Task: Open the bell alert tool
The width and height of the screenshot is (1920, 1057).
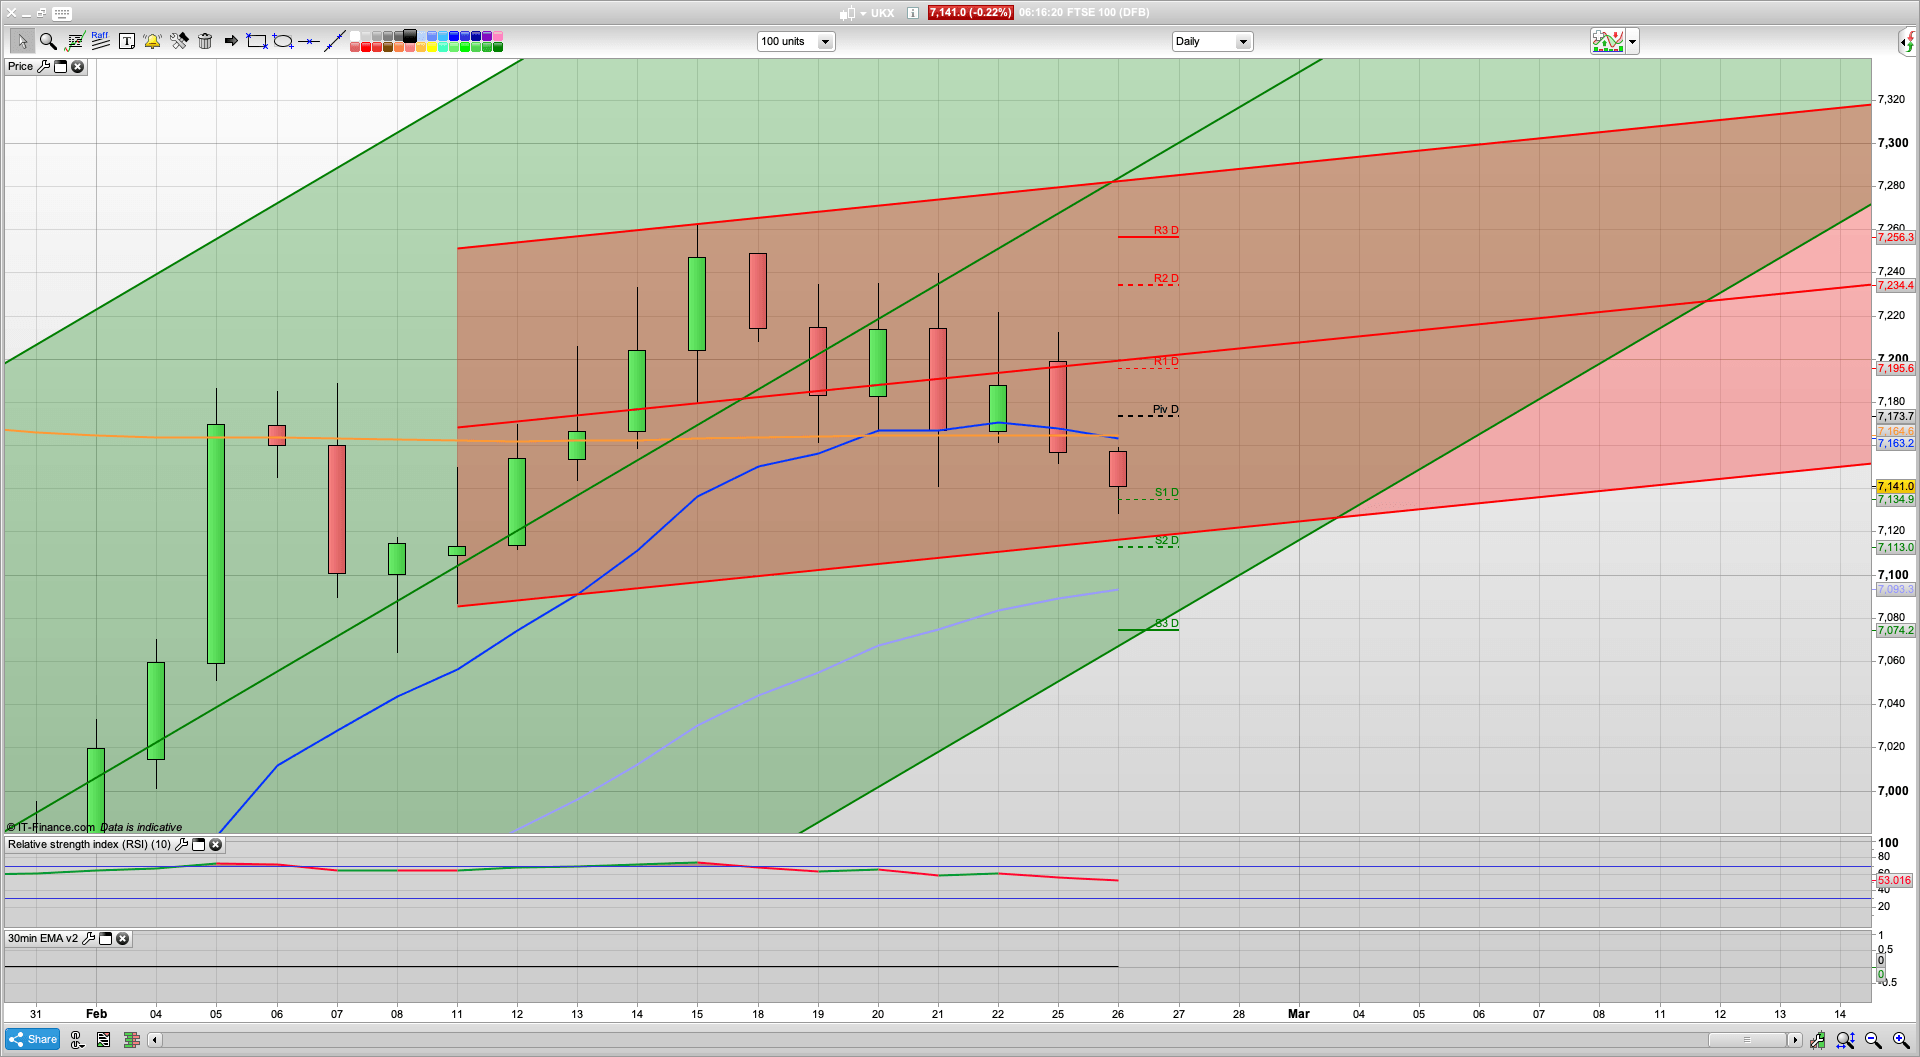Action: pos(152,41)
